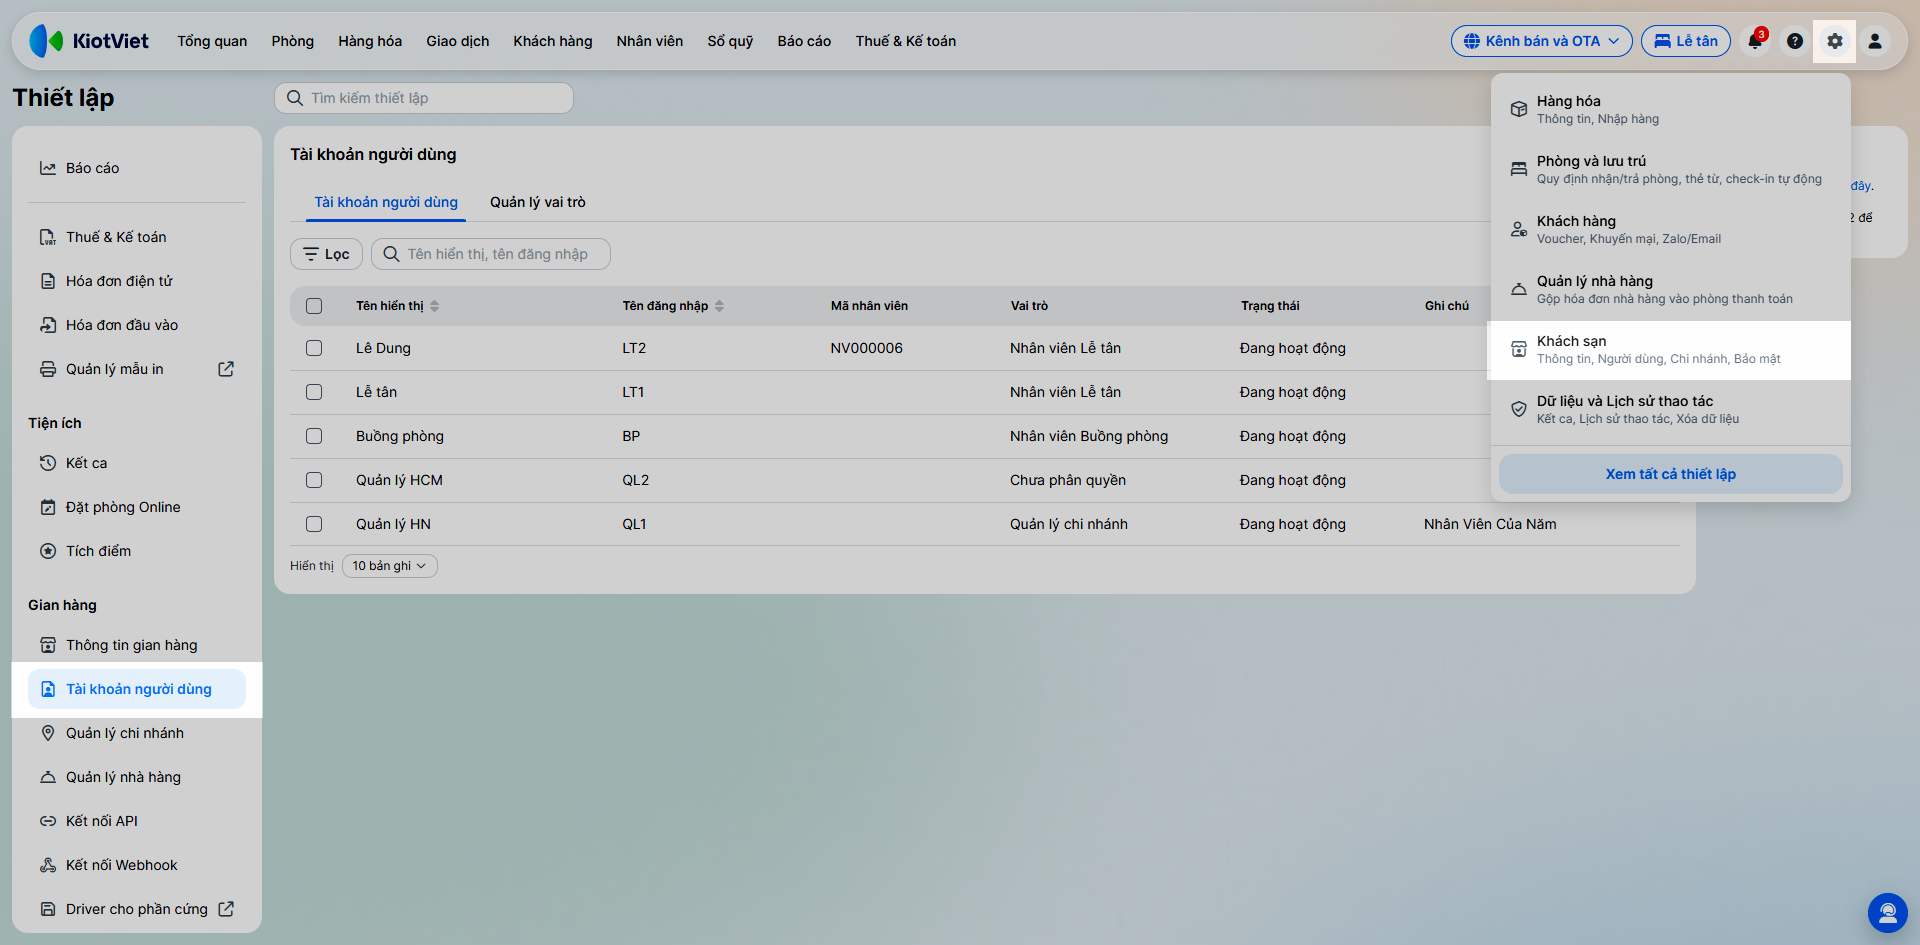Screen dimensions: 1920x945
Task: Tick checkbox for Buồng phòng row
Action: tap(314, 436)
